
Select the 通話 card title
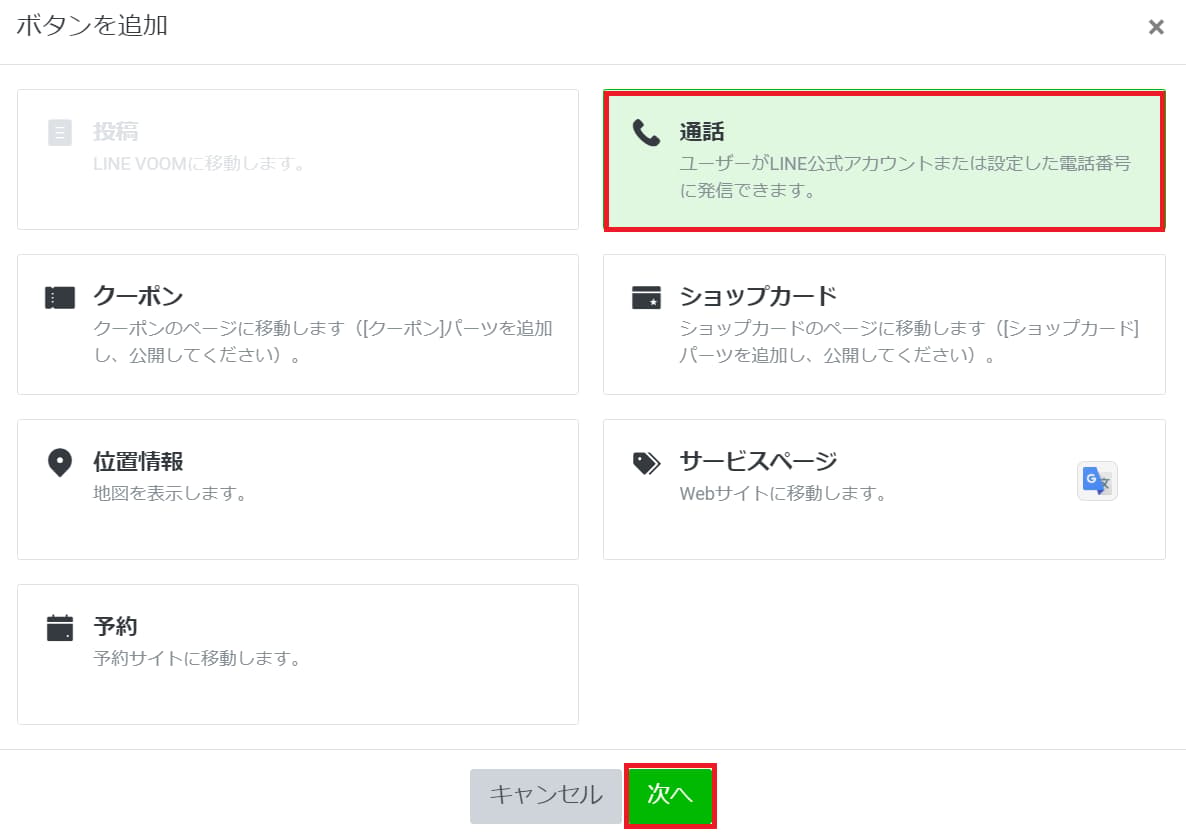[x=702, y=132]
